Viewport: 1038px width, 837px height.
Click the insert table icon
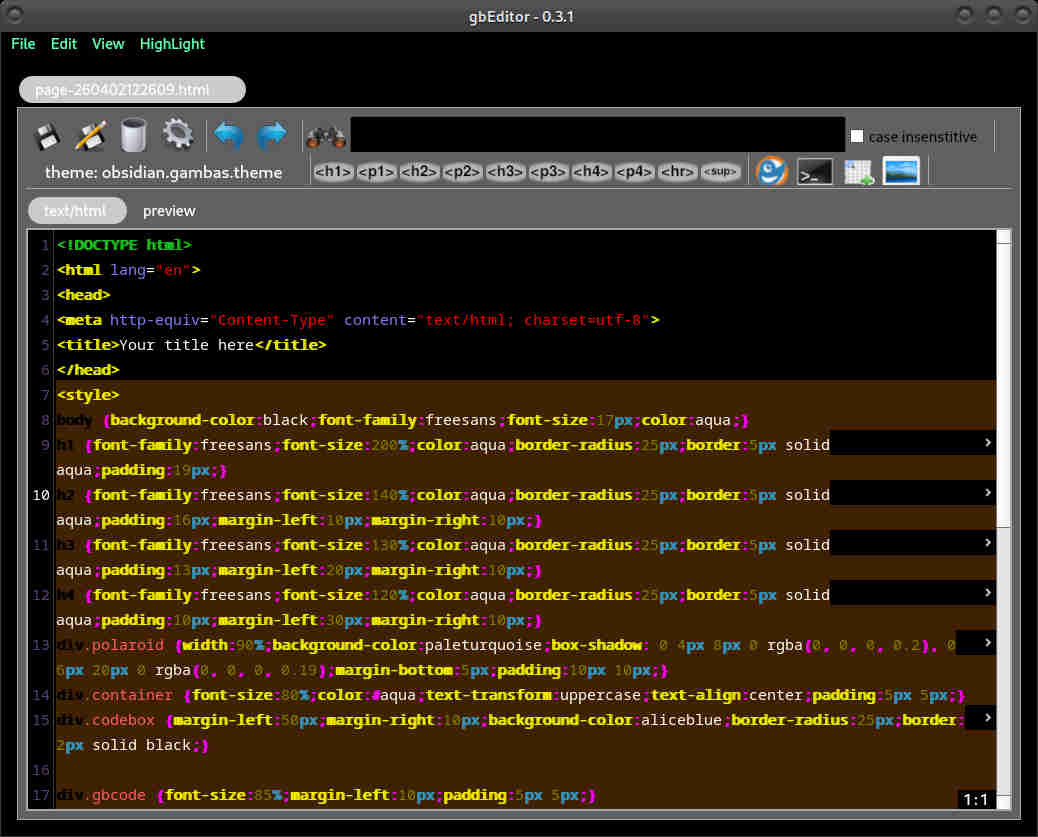[x=858, y=172]
